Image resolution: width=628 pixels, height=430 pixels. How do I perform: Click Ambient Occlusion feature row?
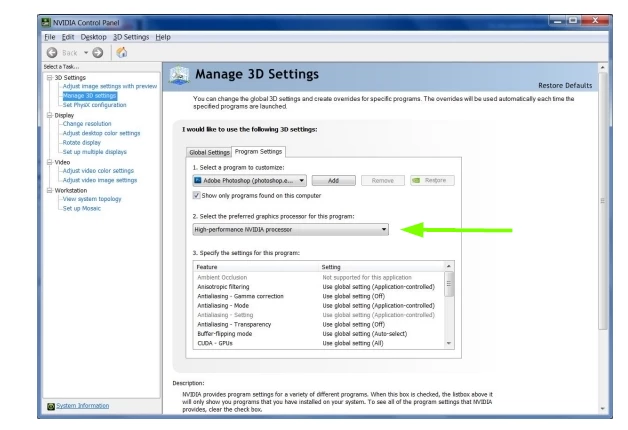click(319, 277)
